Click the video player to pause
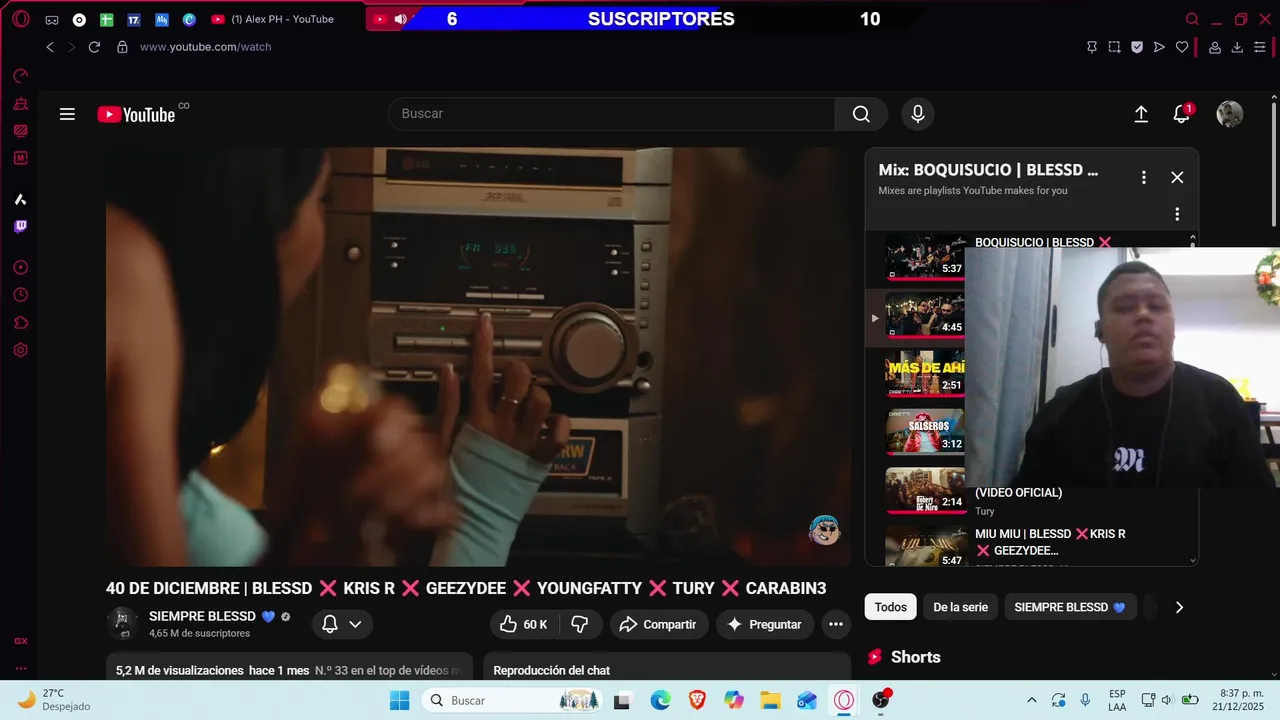1280x720 pixels. coord(478,357)
